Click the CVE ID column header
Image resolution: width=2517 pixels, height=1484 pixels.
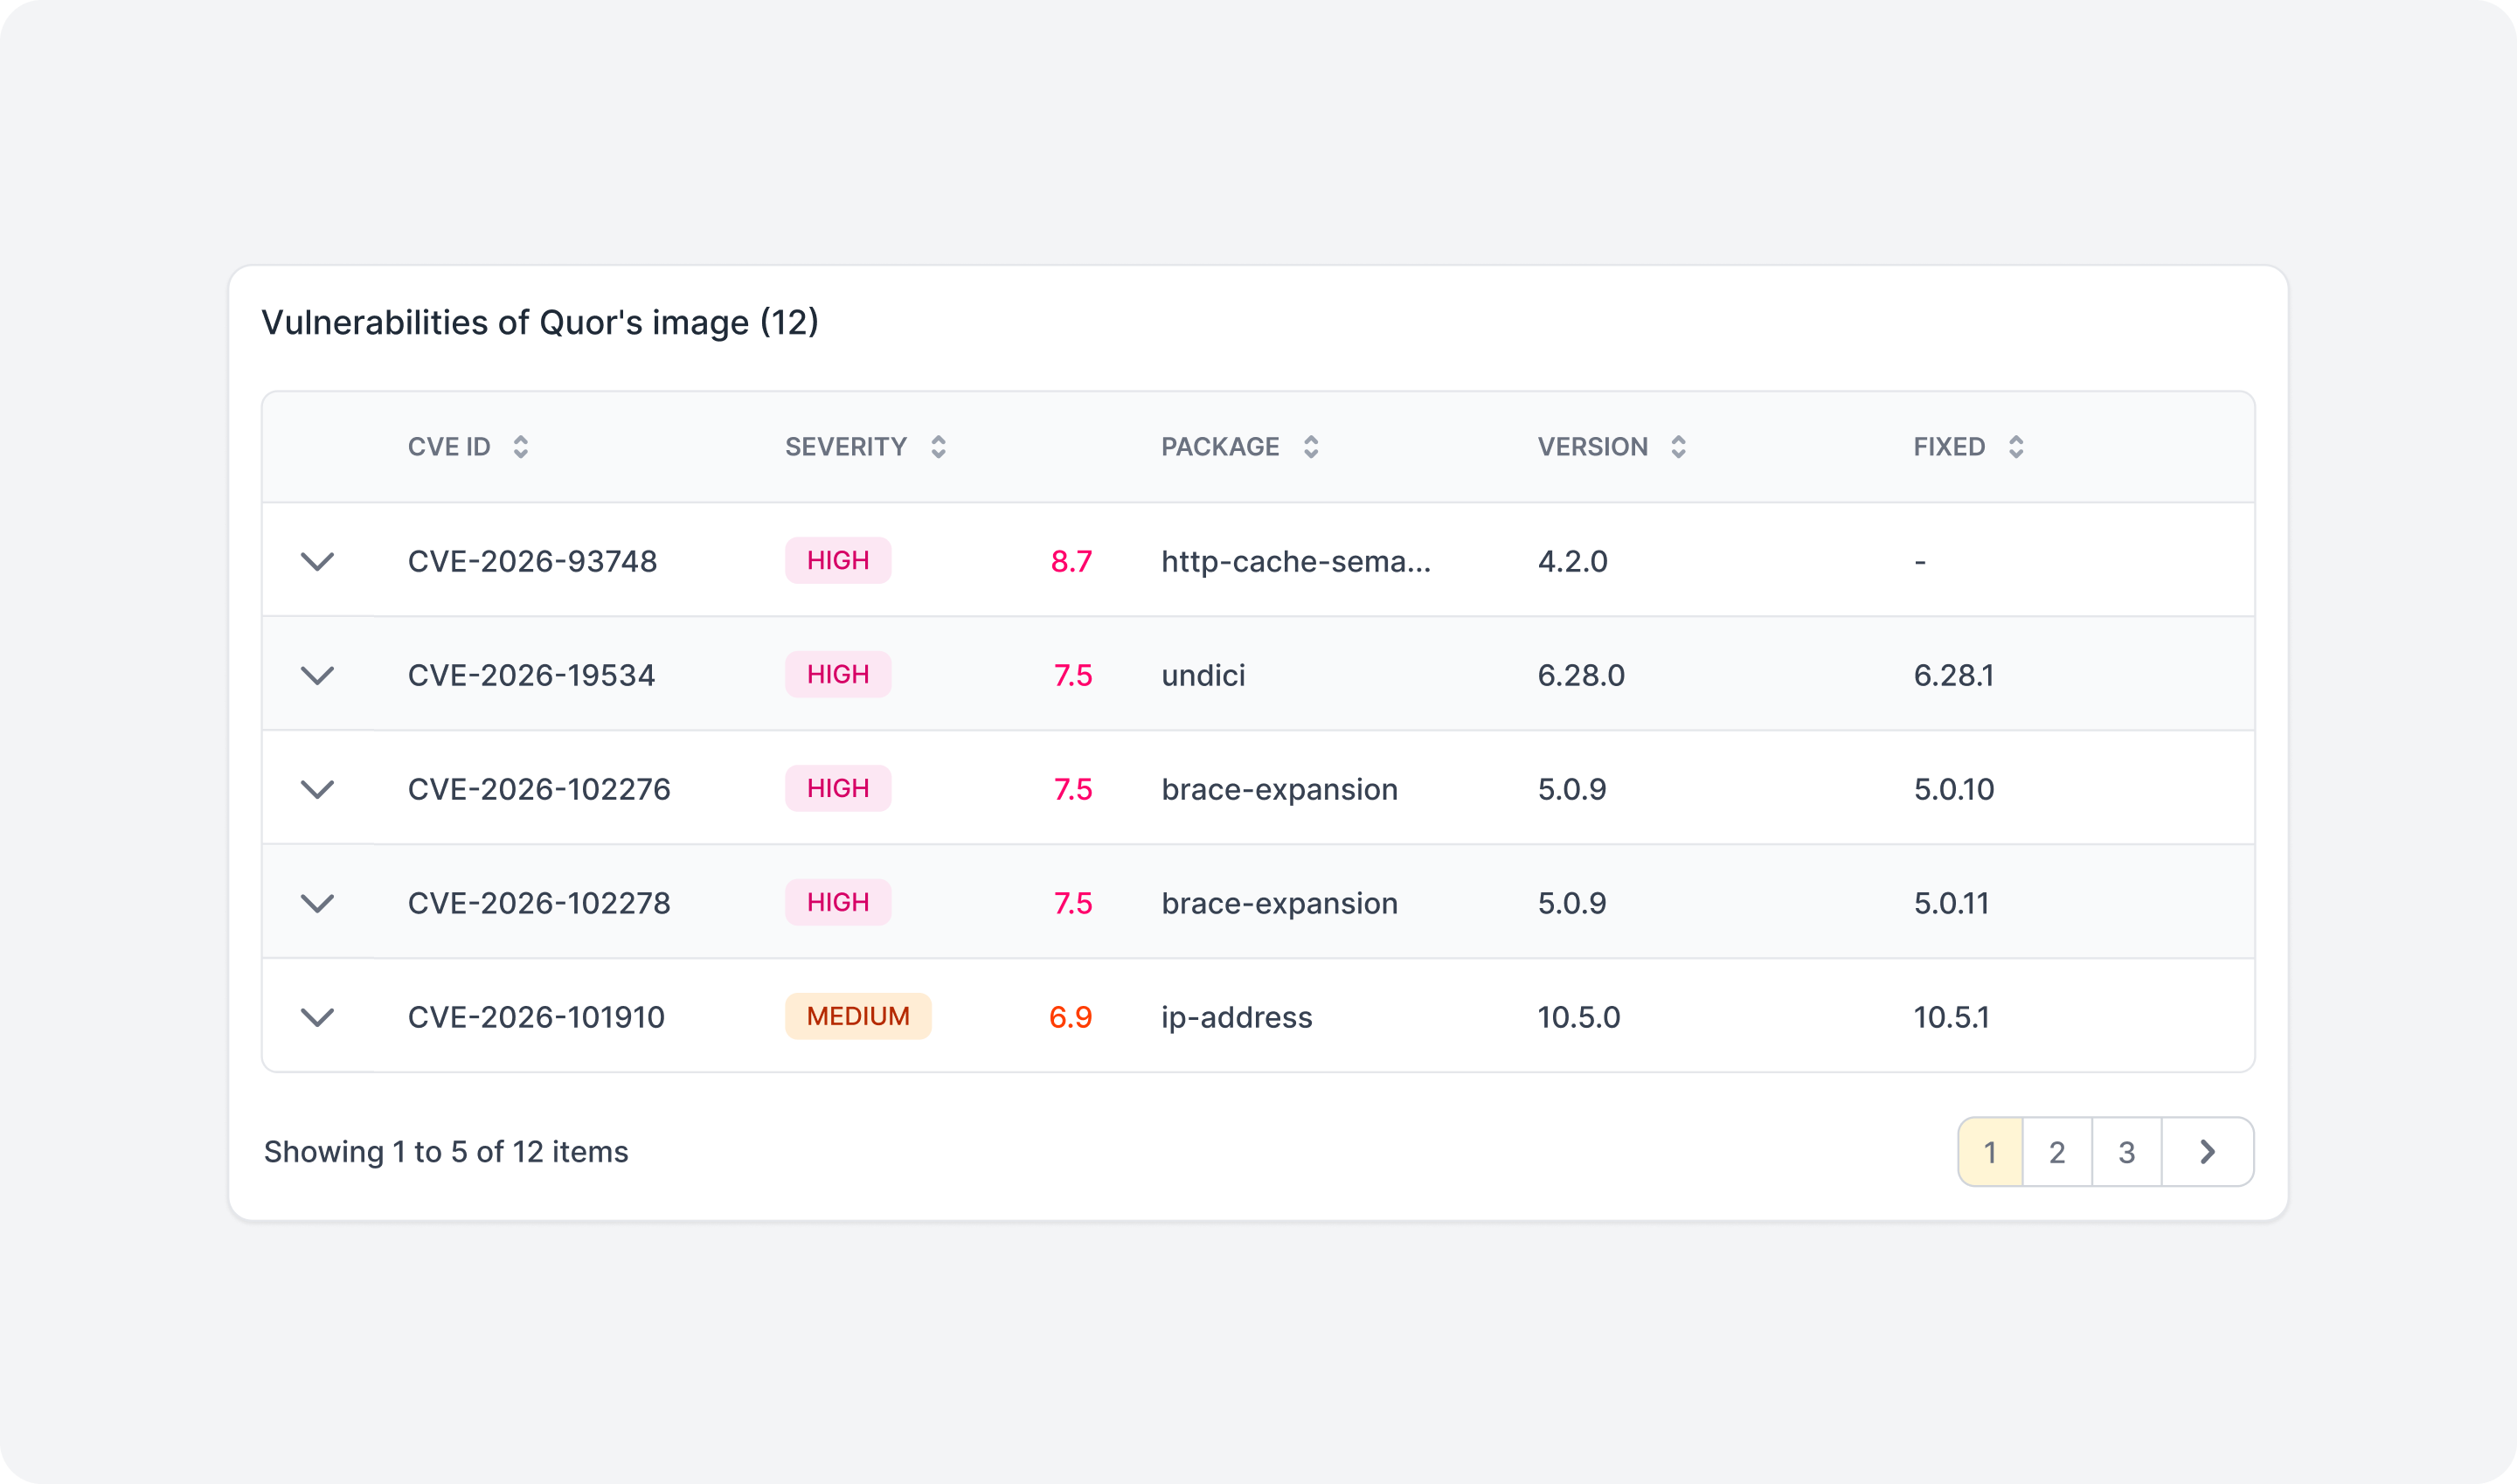[449, 447]
